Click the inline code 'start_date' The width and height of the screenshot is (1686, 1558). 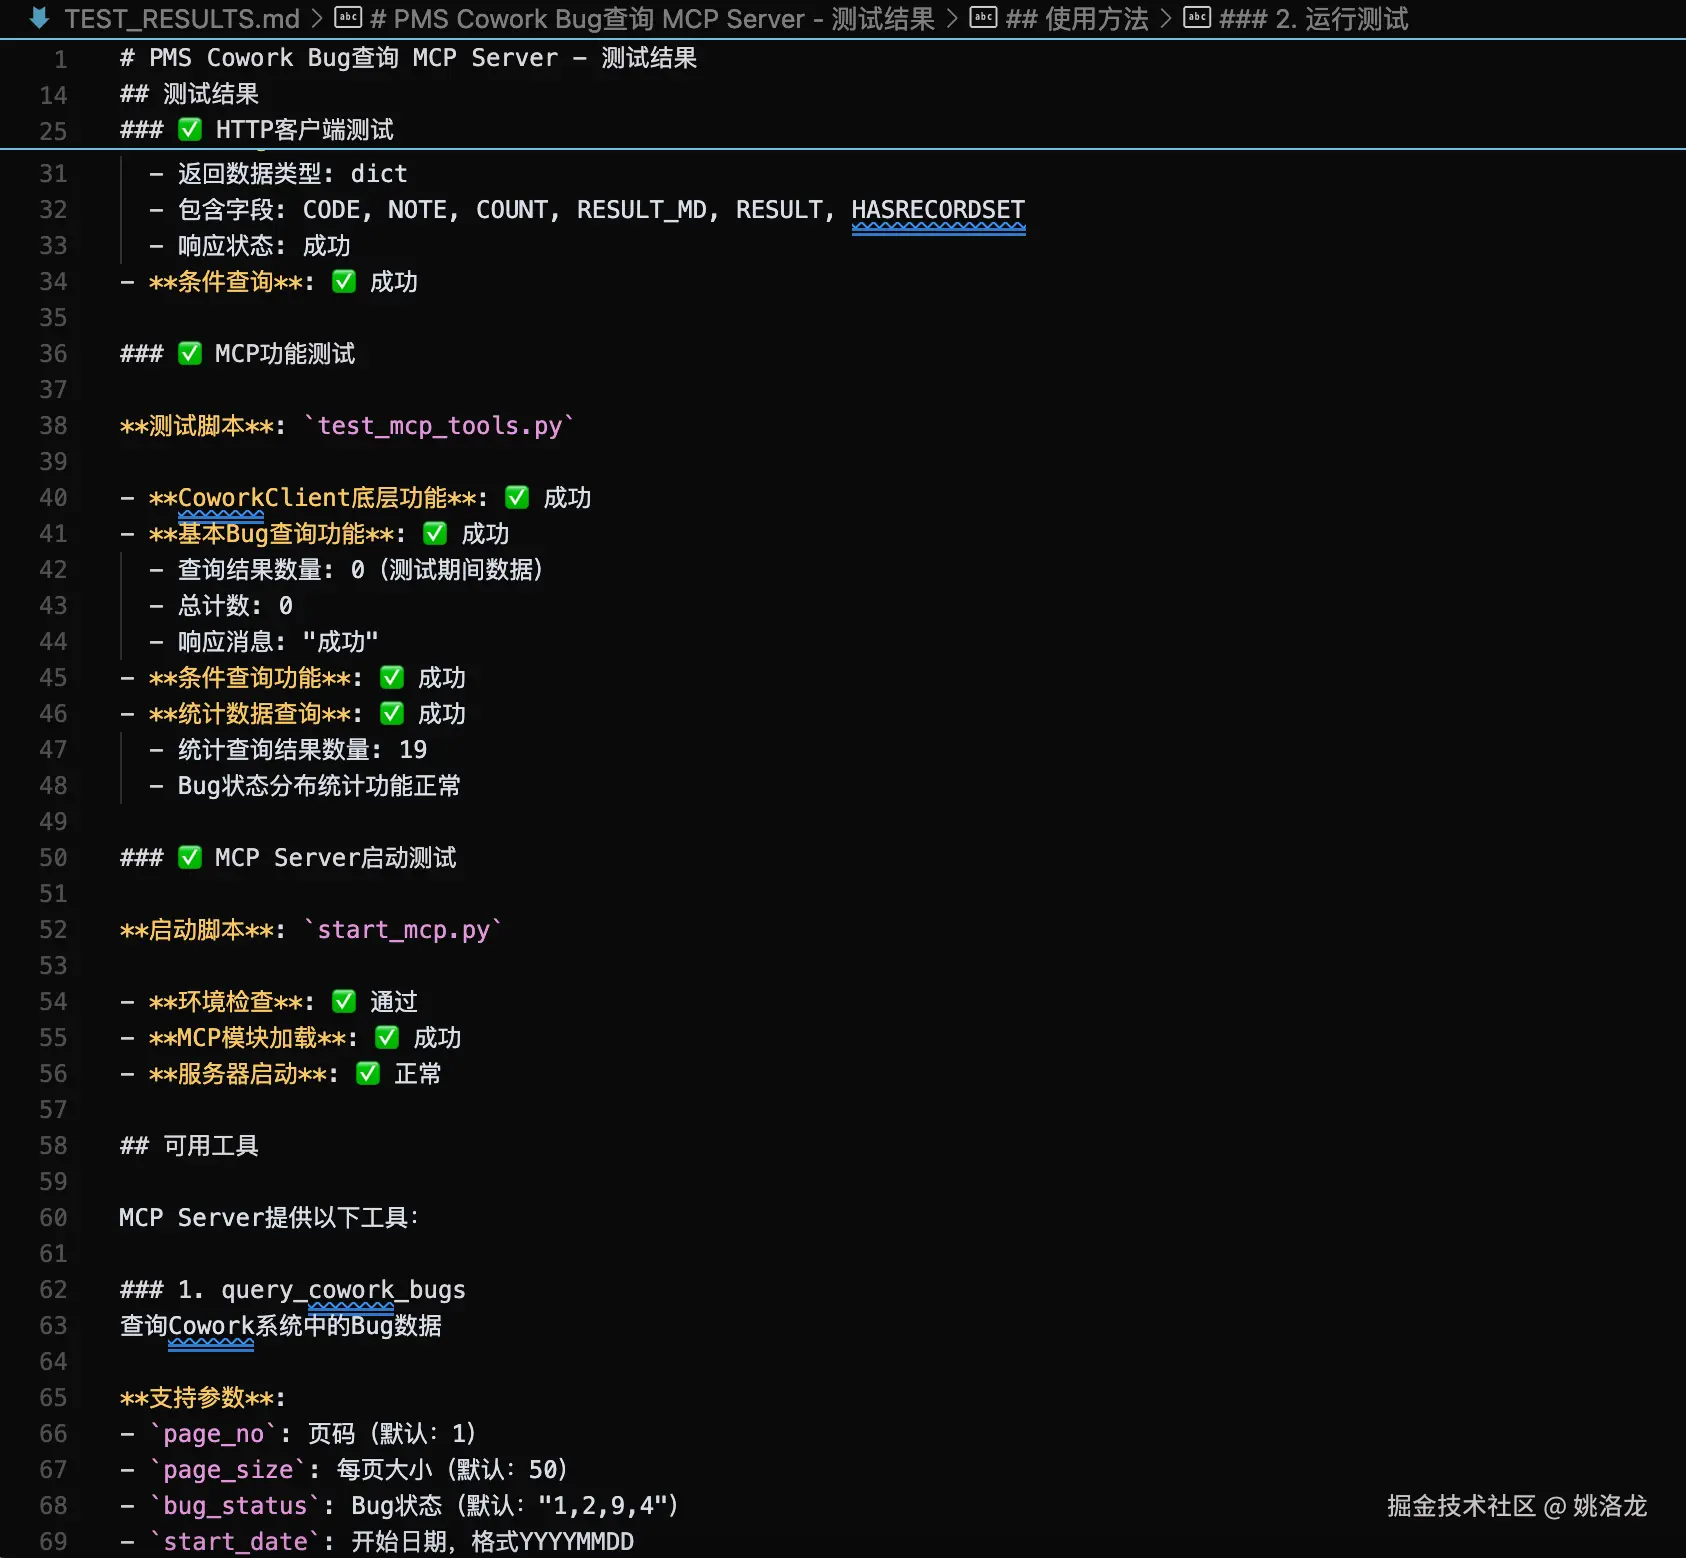coord(235,1542)
